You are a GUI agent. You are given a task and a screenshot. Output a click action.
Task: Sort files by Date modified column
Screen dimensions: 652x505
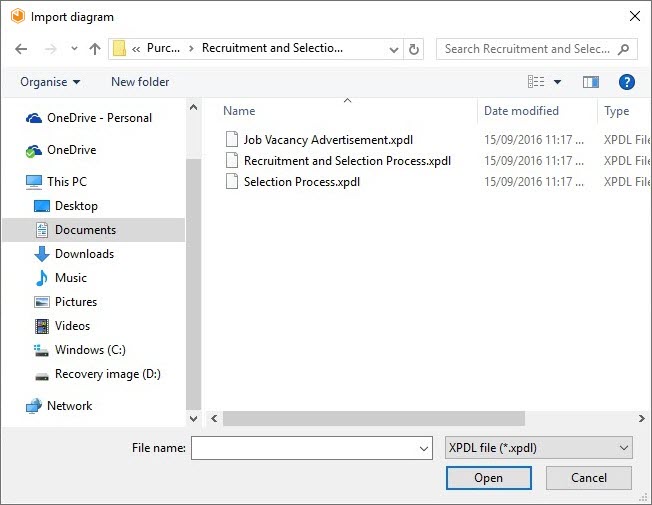coord(521,111)
